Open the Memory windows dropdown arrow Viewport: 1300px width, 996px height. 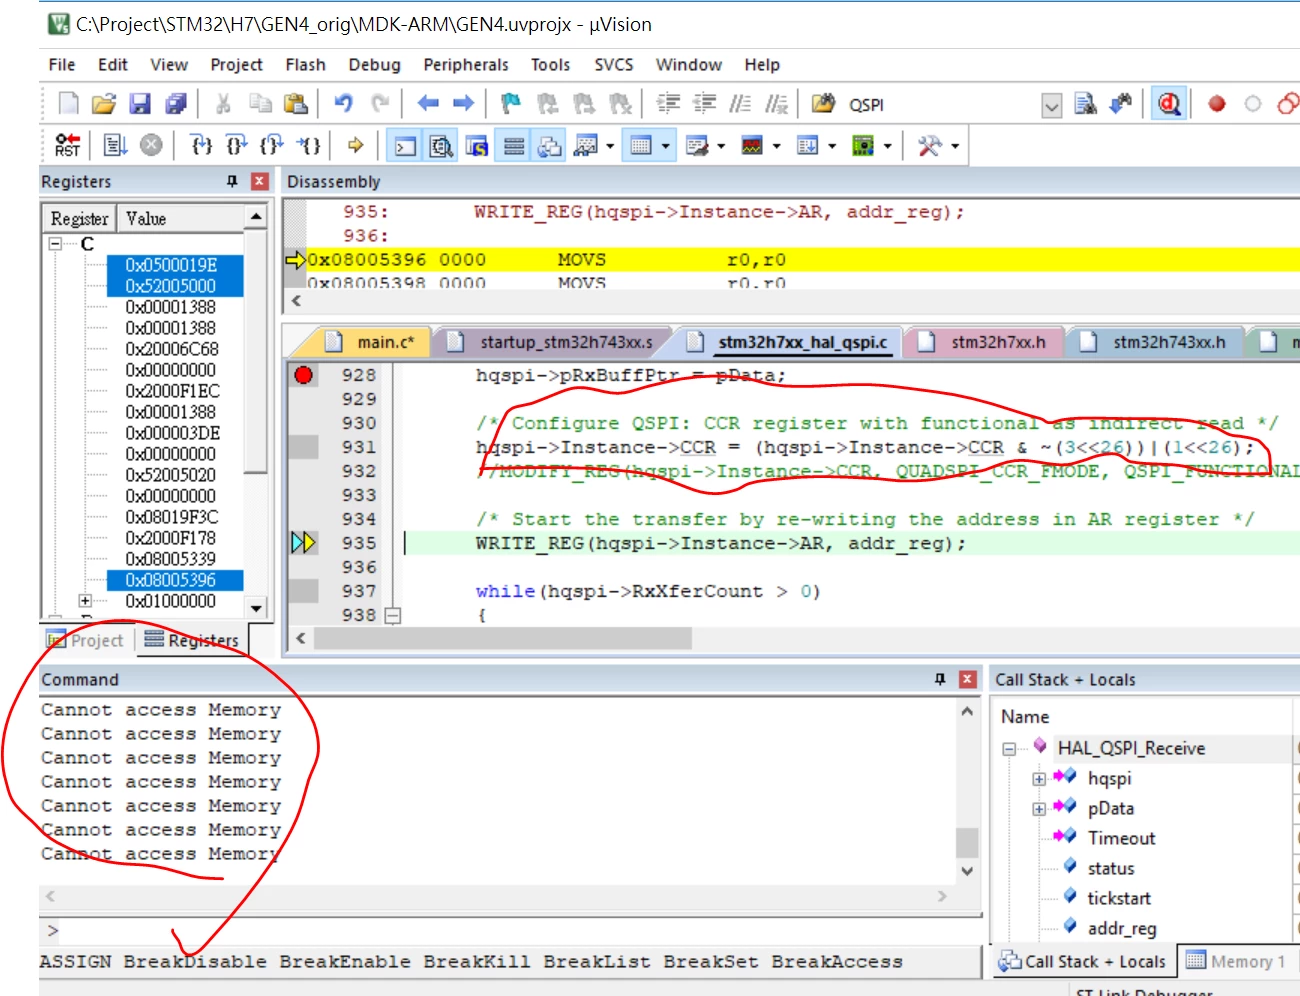[665, 146]
